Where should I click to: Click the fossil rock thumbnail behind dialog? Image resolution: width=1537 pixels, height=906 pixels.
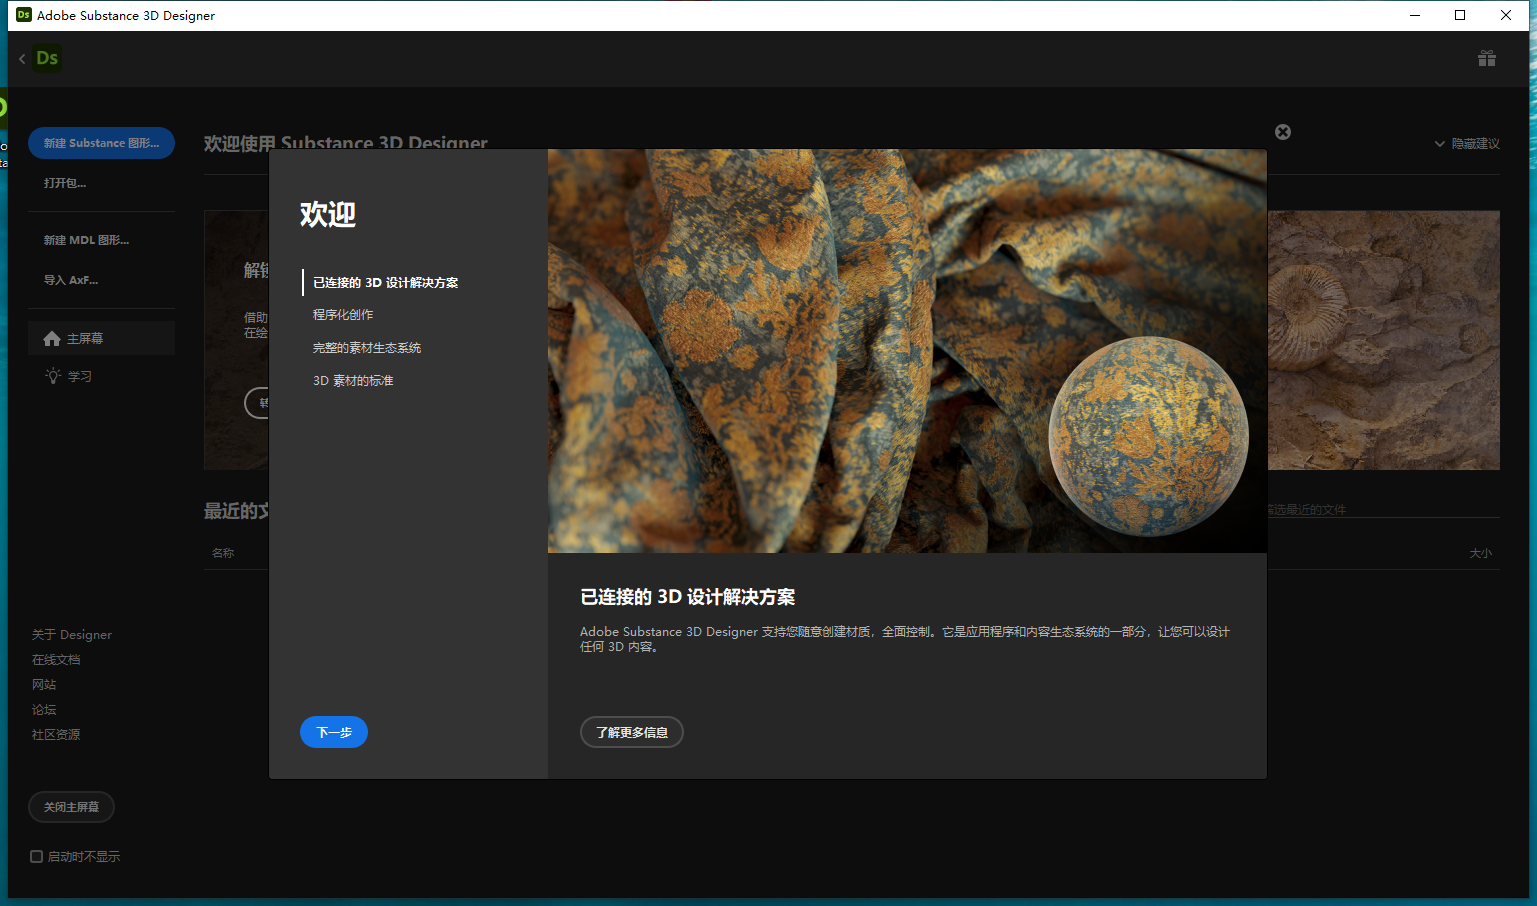1384,340
